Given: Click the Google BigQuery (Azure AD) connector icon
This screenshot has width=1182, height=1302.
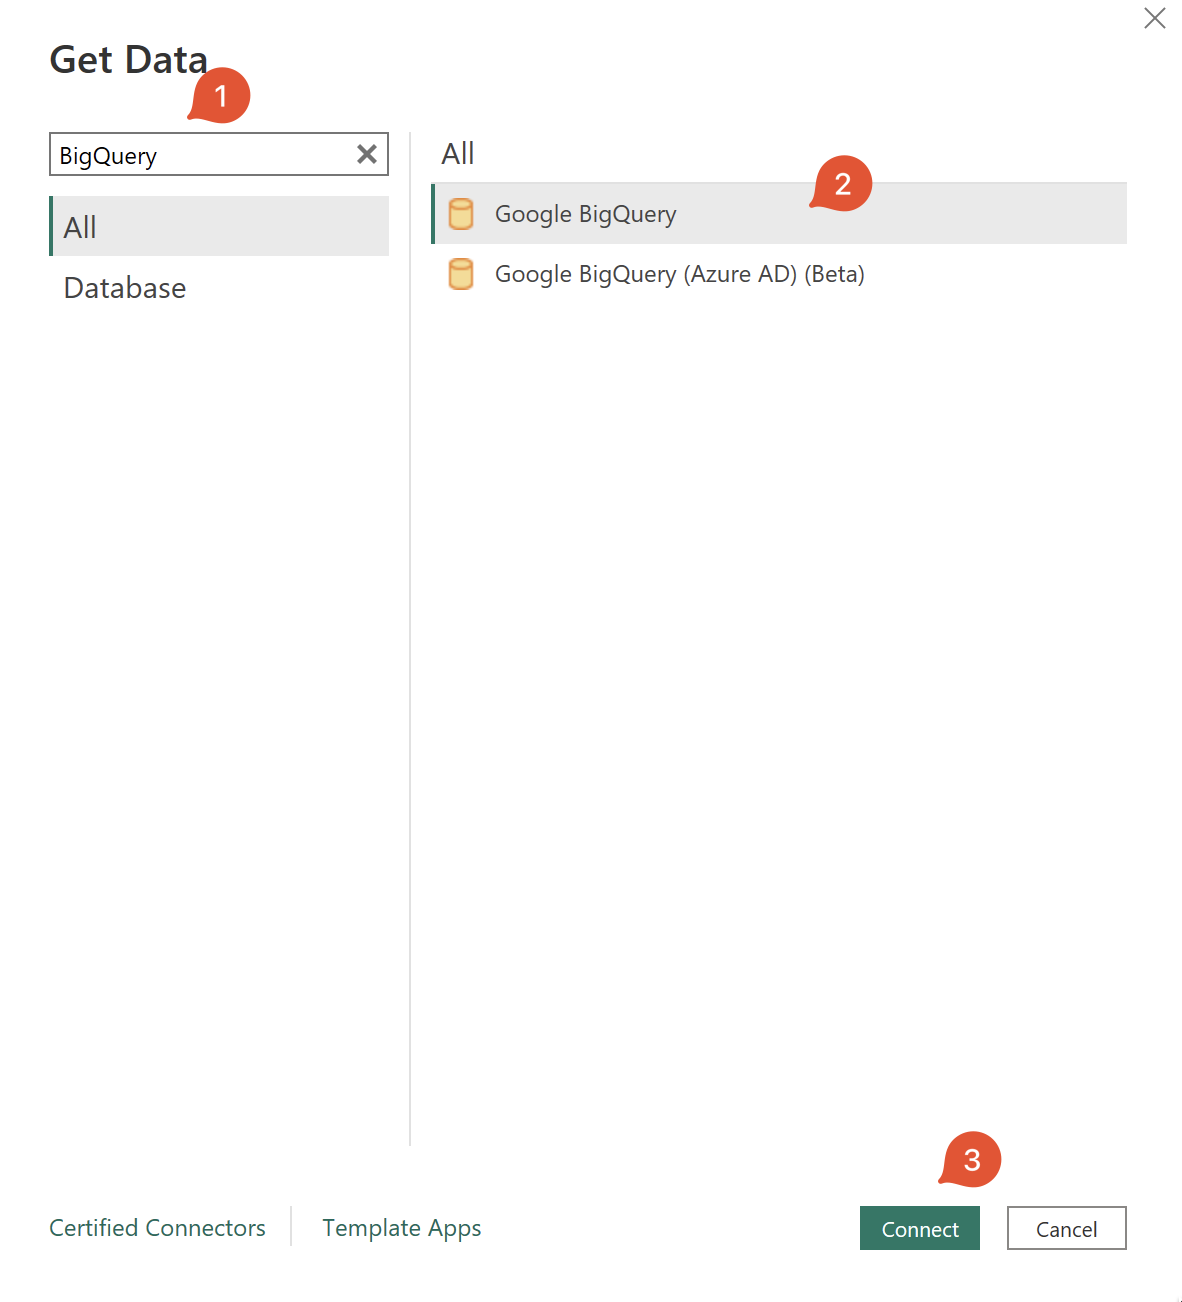Looking at the screenshot, I should pyautogui.click(x=461, y=274).
